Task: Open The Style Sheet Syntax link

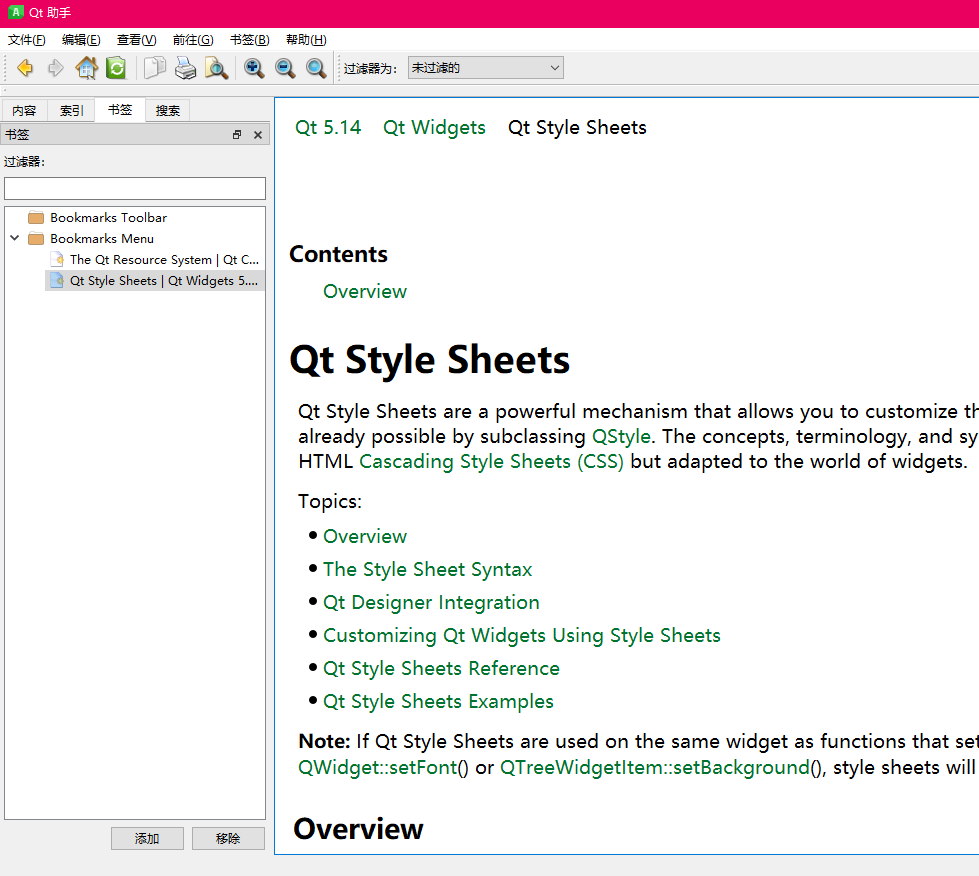Action: [x=427, y=569]
